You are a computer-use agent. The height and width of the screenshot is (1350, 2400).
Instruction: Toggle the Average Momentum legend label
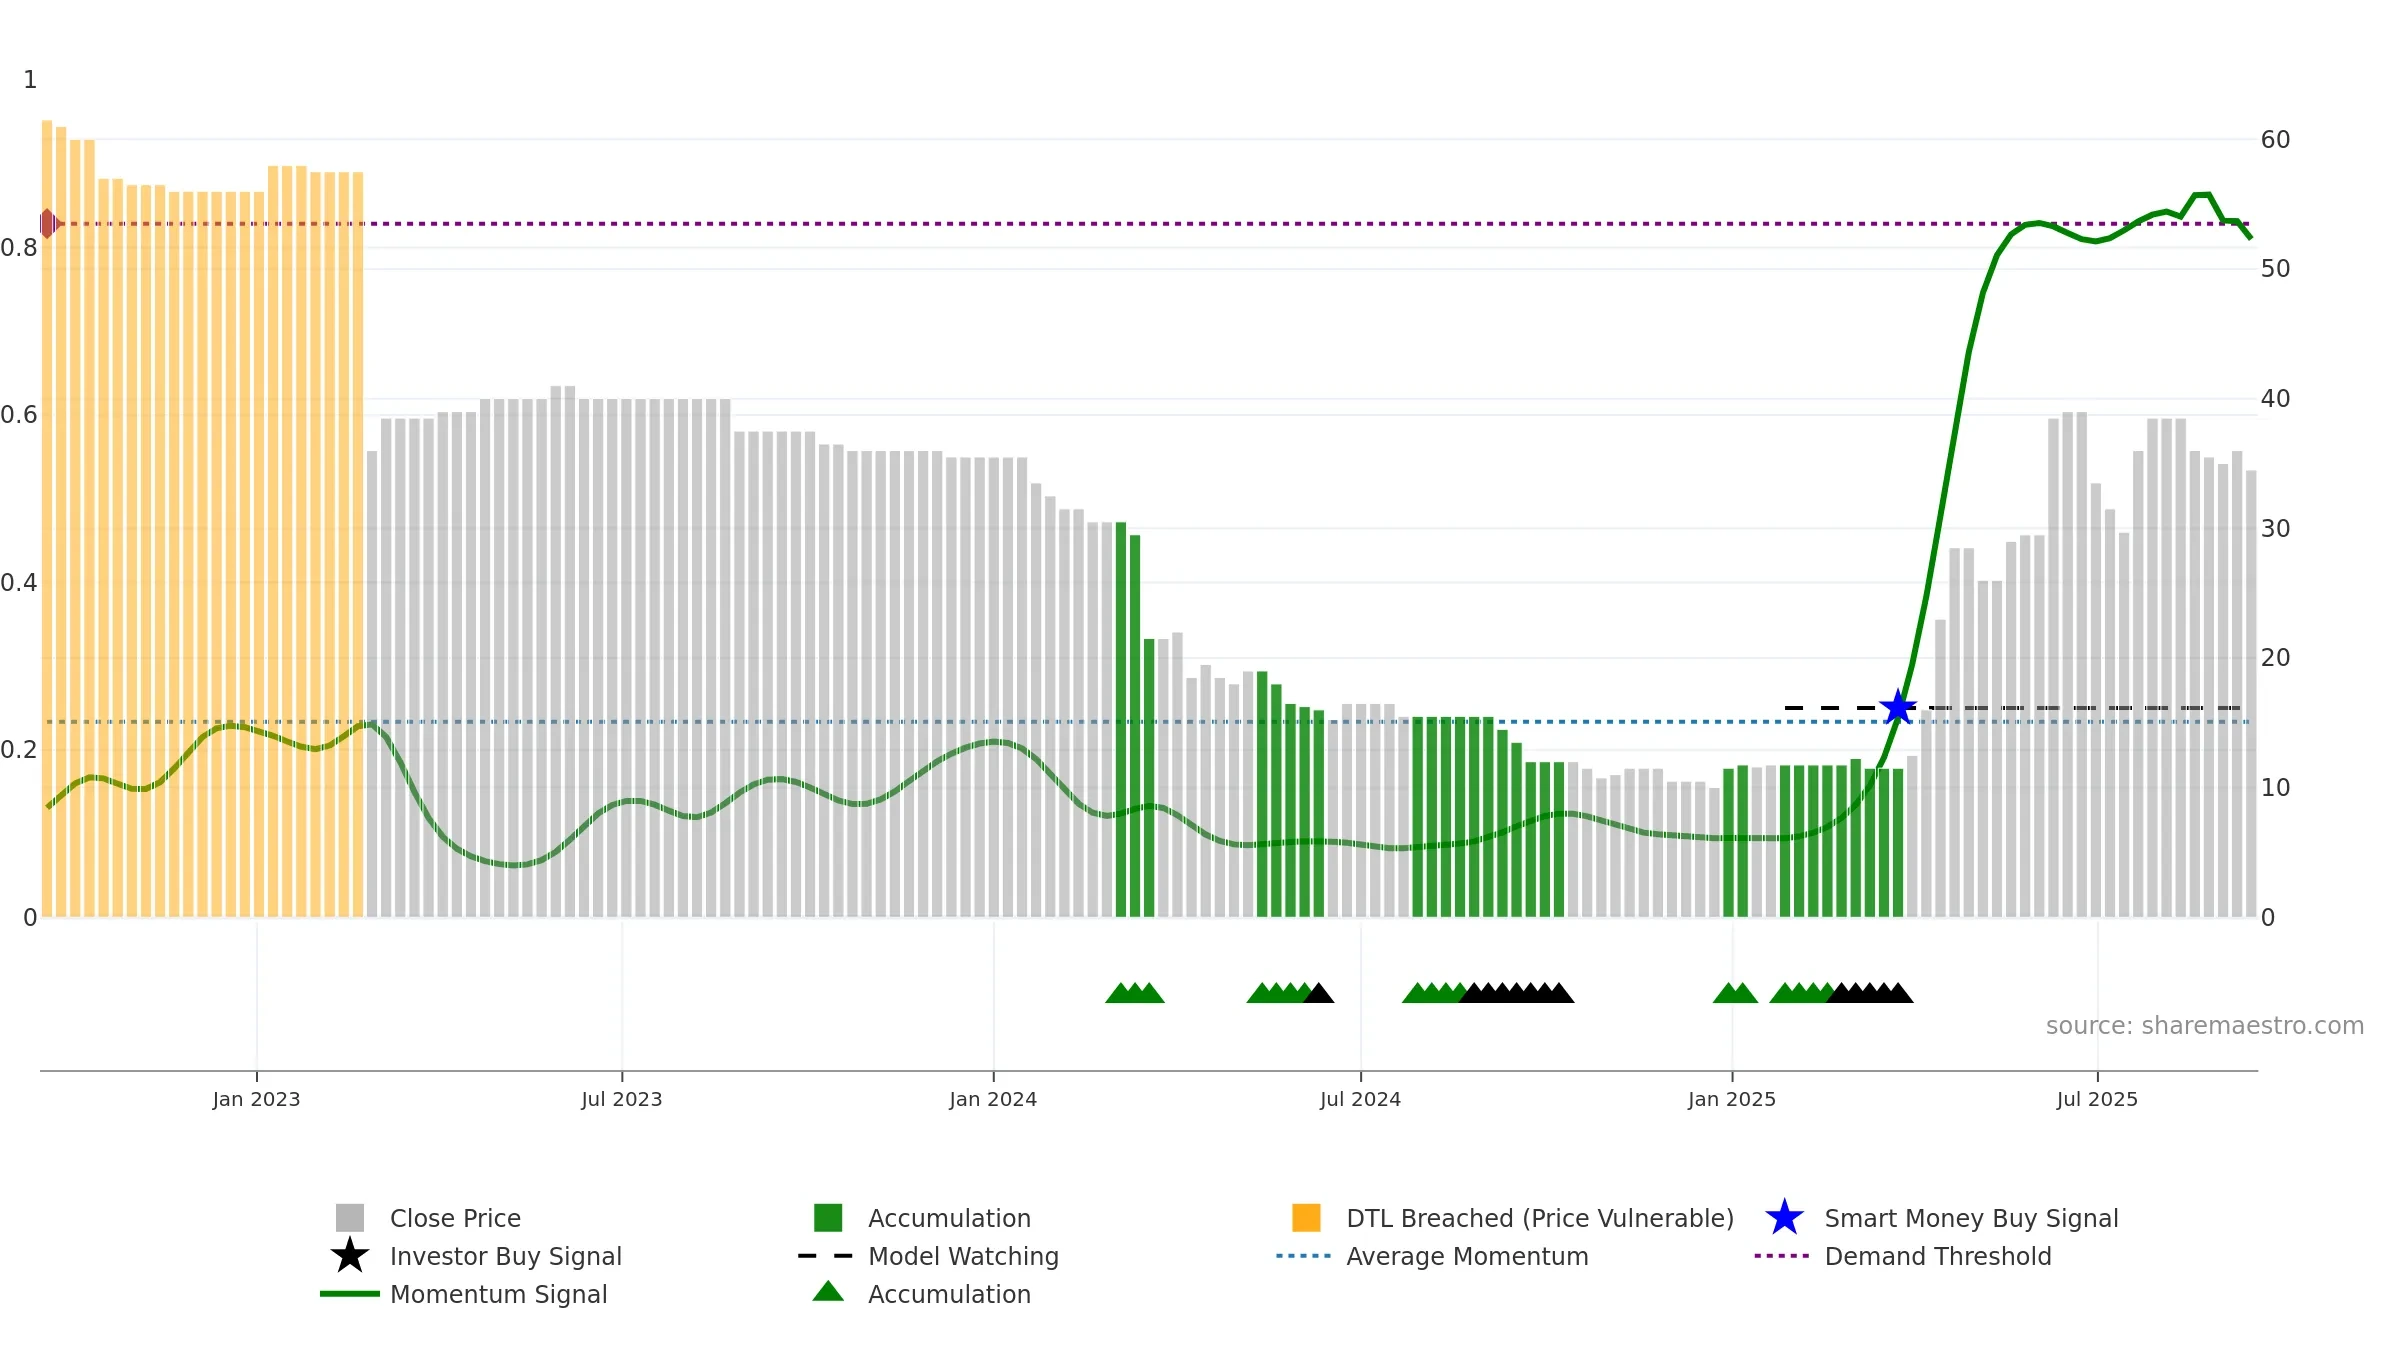click(1467, 1256)
